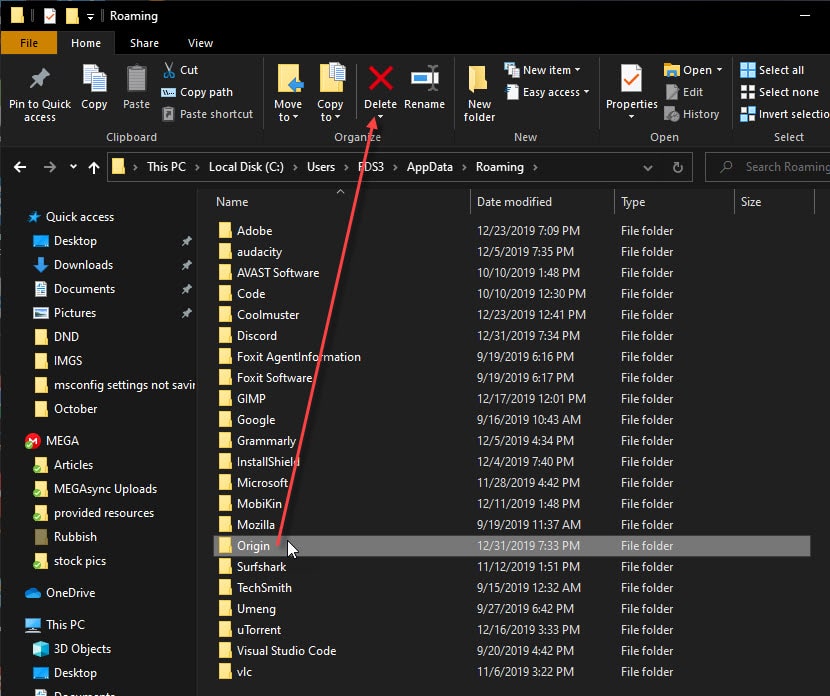The height and width of the screenshot is (696, 830).
Task: Click properties icon in title bar
Action: [50, 16]
